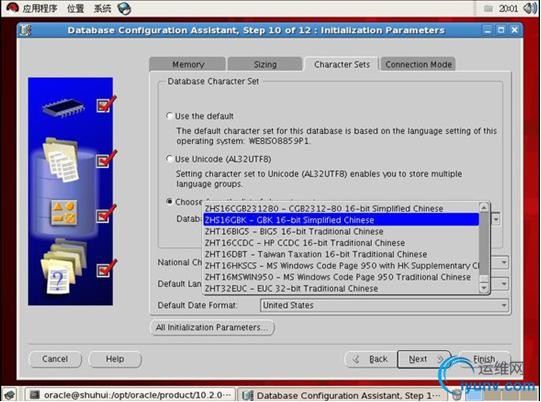Click the documents folder image in sidebar
The image size is (541, 402).
pyautogui.click(x=61, y=159)
